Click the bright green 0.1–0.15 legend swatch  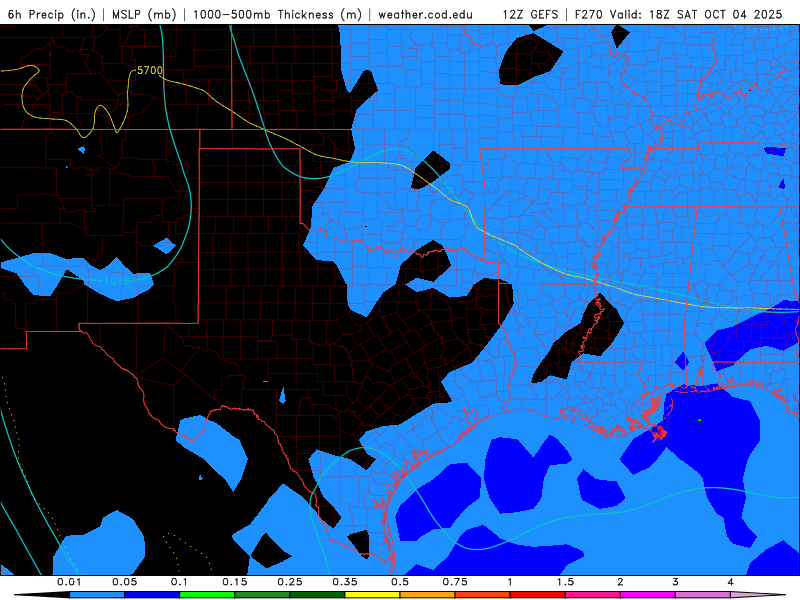point(207,595)
